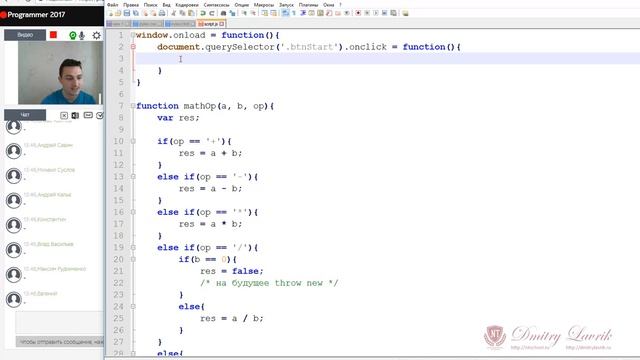
Task: Toggle the webcam green icon
Action: [x=73, y=36]
